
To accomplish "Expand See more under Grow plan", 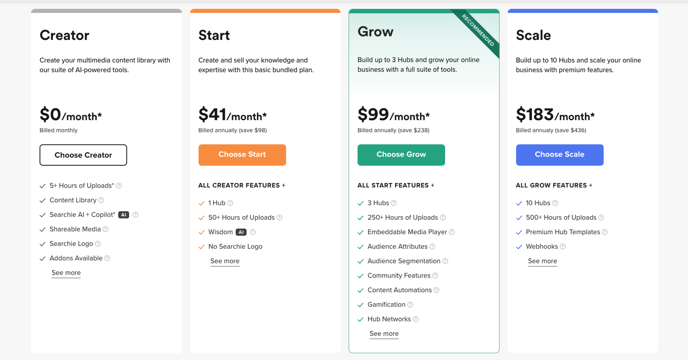I will (x=384, y=334).
